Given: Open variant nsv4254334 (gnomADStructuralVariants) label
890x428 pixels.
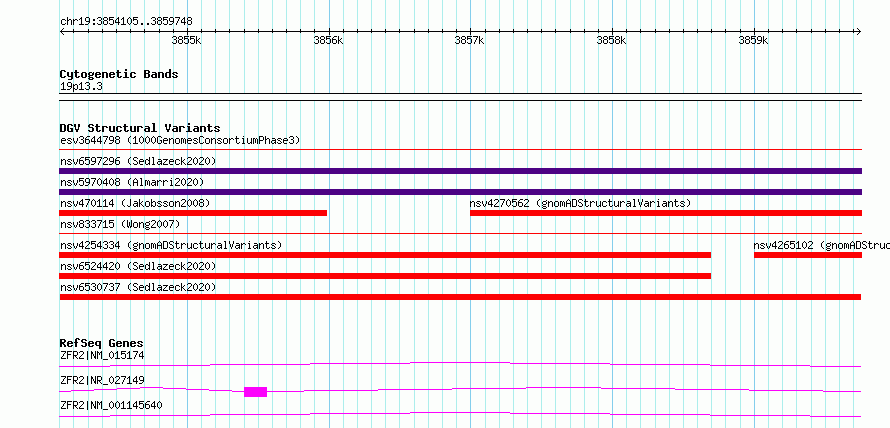Looking at the screenshot, I should click(x=171, y=245).
